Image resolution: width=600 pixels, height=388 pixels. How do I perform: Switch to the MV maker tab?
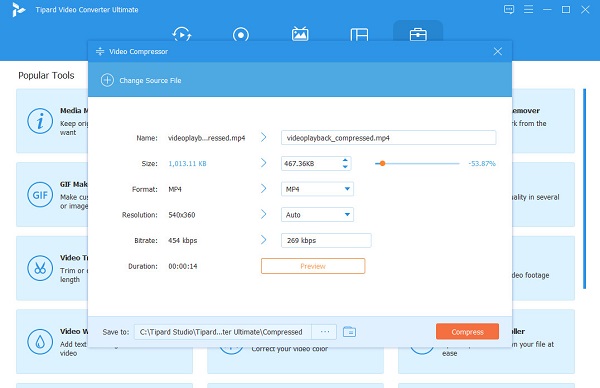coord(300,34)
